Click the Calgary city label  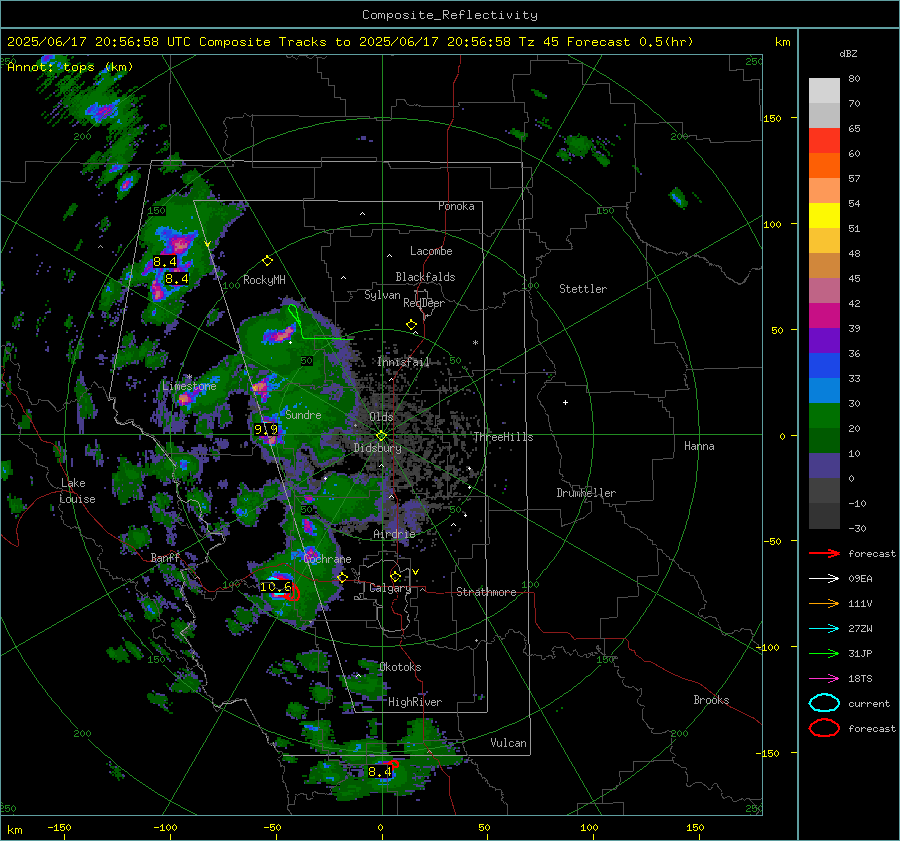pos(390,588)
